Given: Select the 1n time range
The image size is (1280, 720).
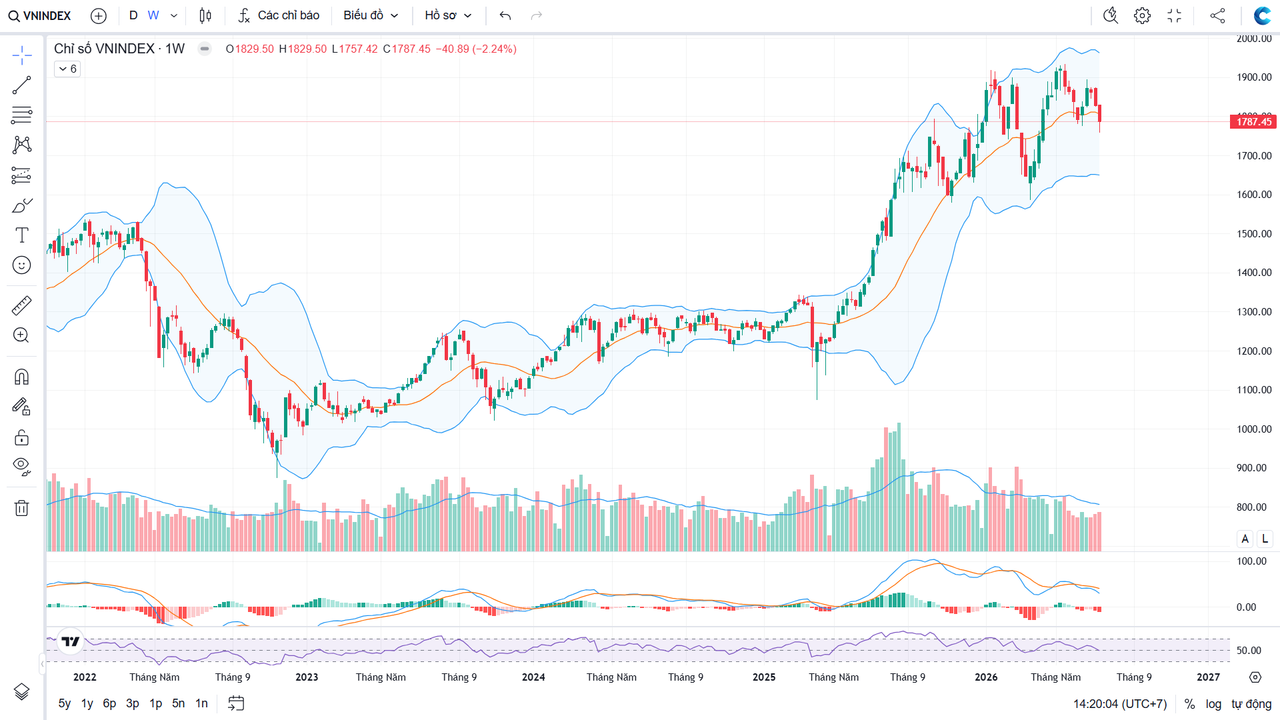Looking at the screenshot, I should pyautogui.click(x=201, y=704).
